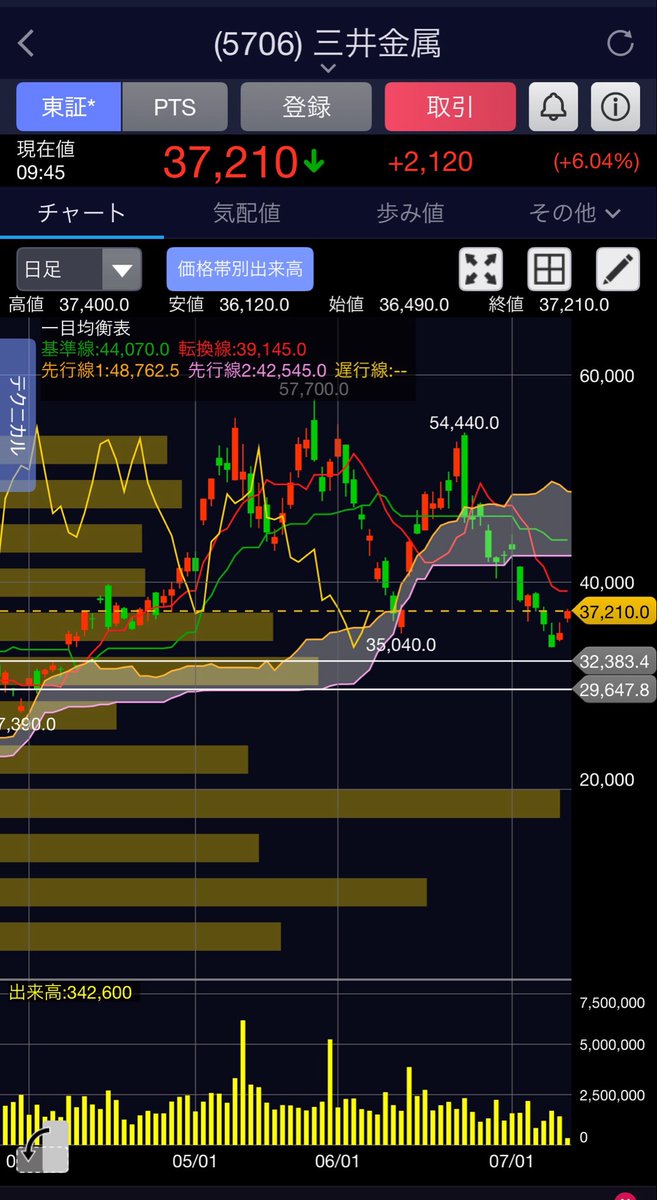Switch to PTS market
Image resolution: width=657 pixels, height=1200 pixels.
tap(175, 107)
